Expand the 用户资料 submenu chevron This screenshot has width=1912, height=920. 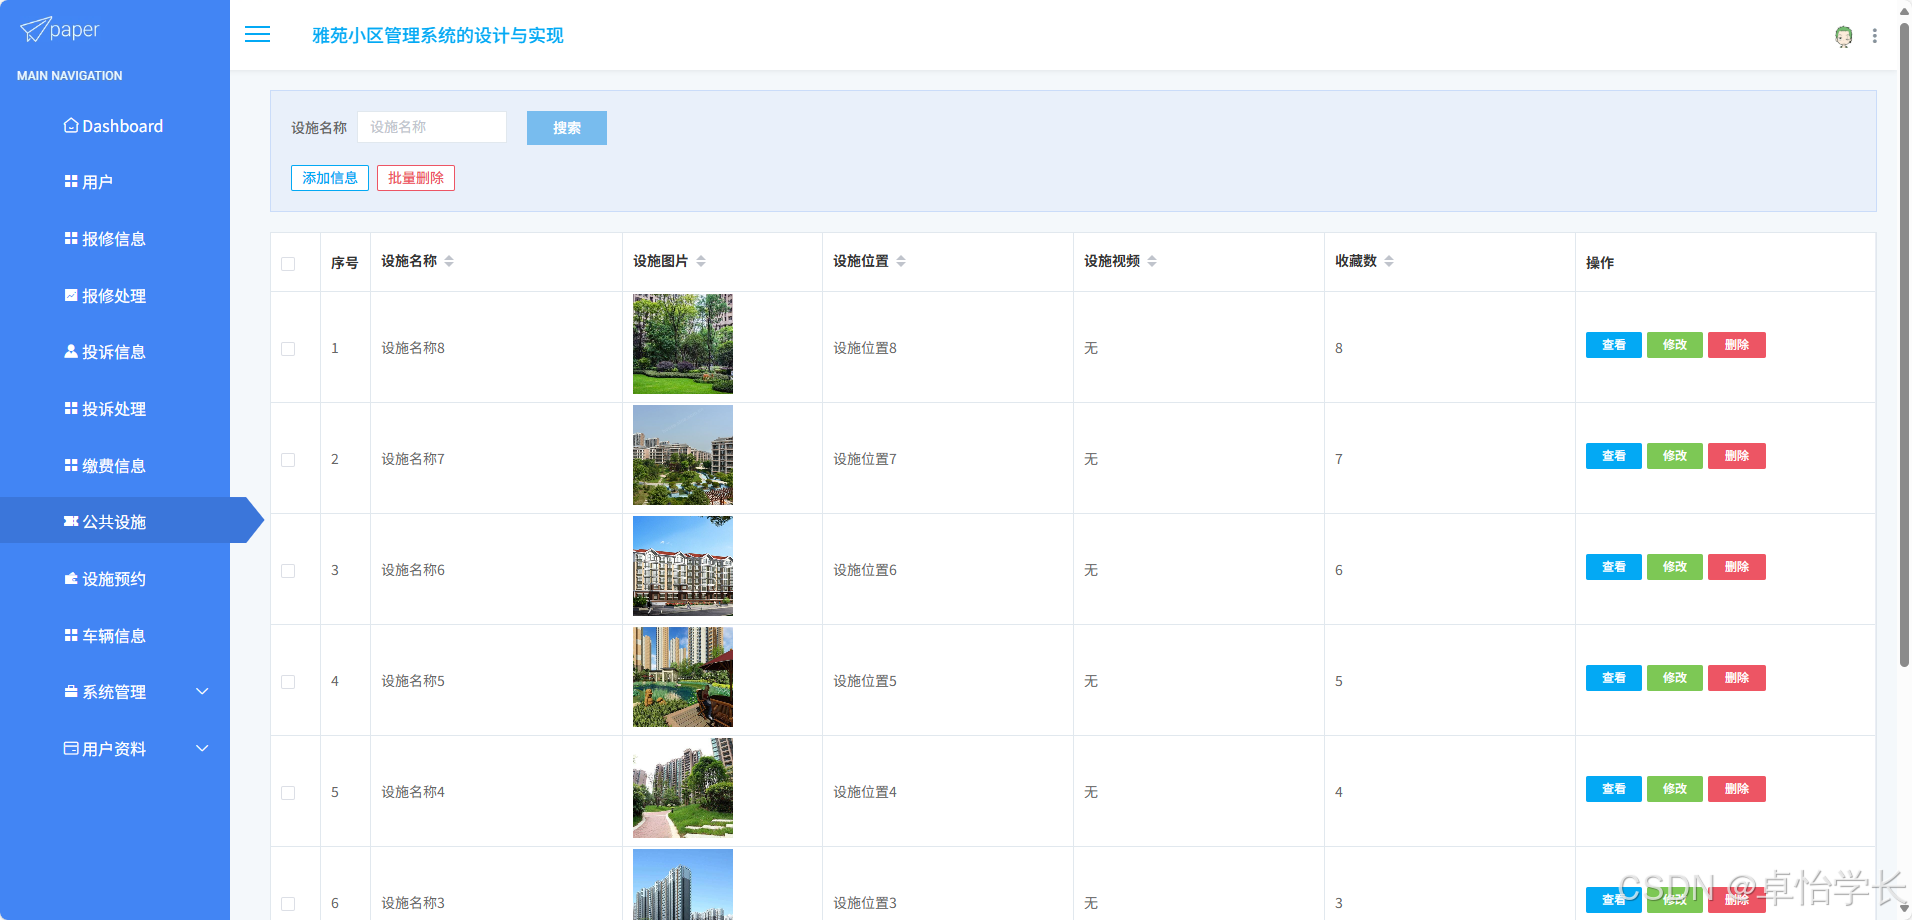tap(202, 749)
